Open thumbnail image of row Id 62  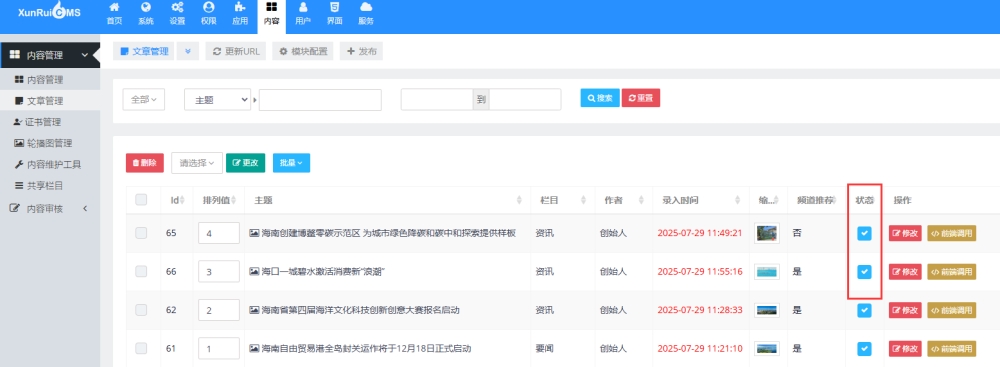coord(767,310)
